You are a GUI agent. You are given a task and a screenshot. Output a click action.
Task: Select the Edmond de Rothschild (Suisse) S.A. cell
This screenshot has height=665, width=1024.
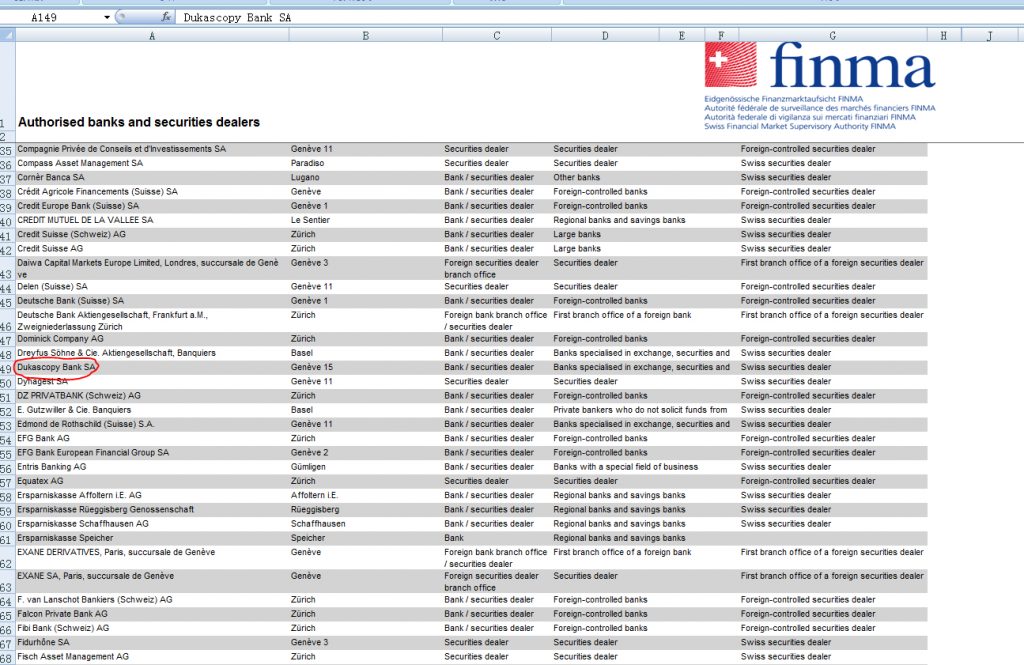152,425
